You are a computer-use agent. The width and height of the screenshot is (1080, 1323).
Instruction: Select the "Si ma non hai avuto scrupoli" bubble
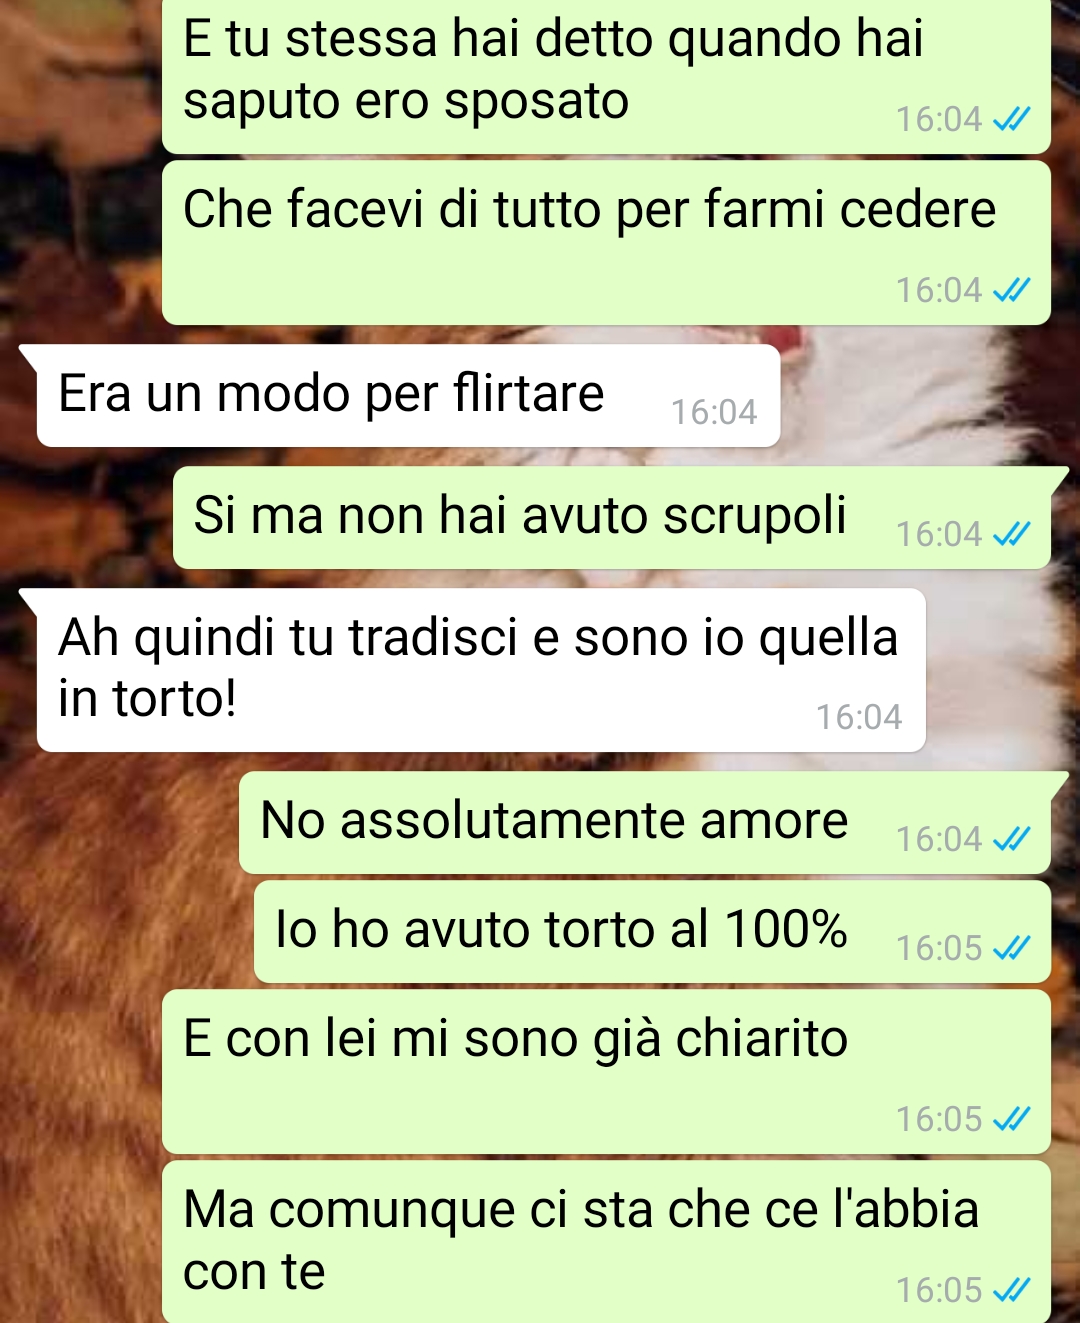click(x=612, y=518)
